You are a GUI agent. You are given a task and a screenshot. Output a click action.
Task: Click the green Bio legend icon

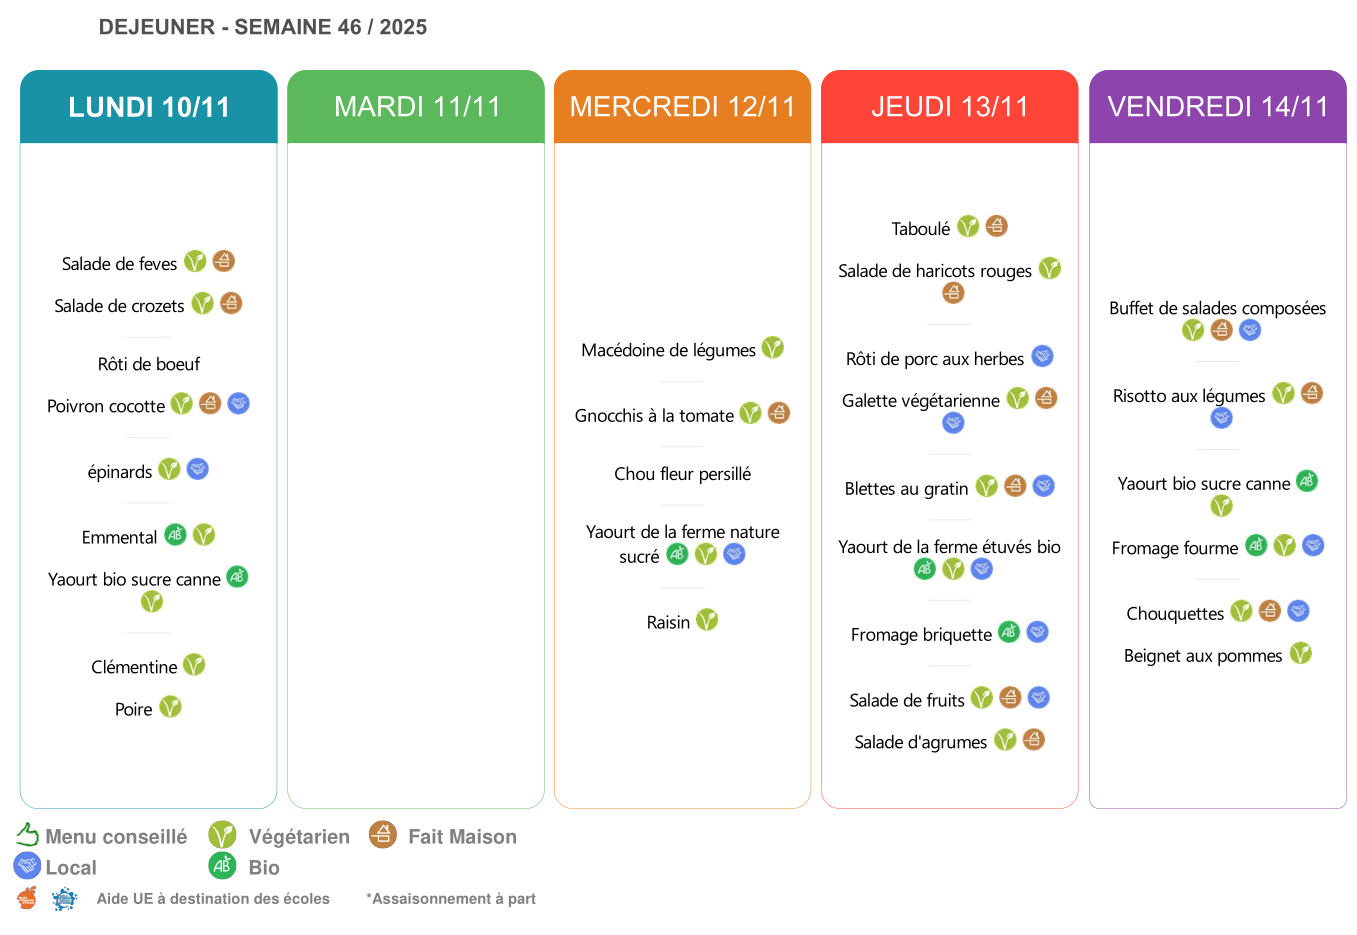(x=222, y=866)
